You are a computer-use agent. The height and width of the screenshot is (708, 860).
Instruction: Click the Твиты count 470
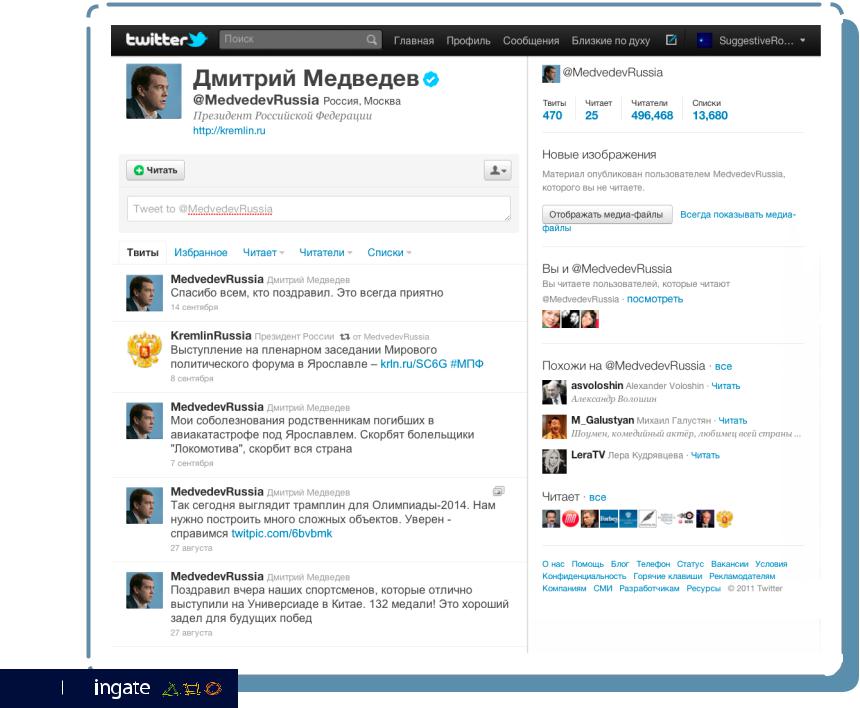tap(552, 115)
